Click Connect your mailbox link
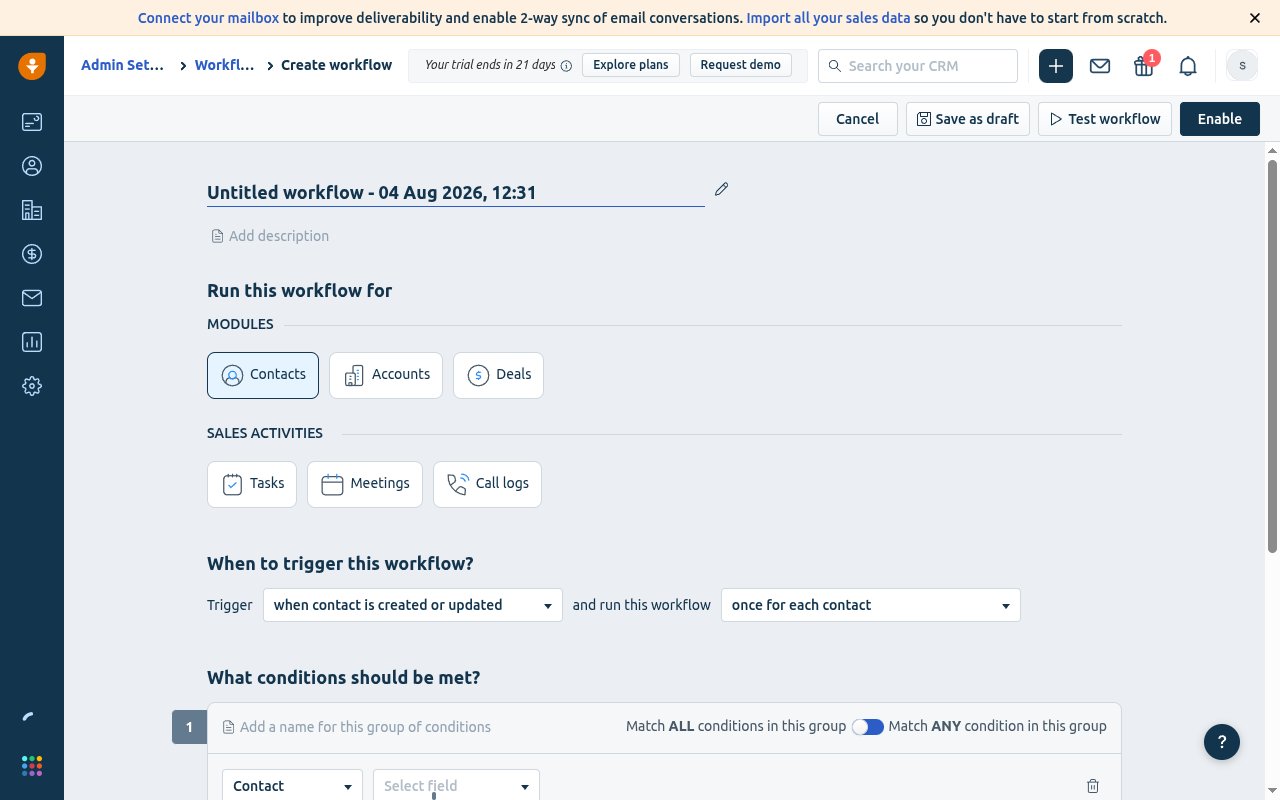 point(208,18)
